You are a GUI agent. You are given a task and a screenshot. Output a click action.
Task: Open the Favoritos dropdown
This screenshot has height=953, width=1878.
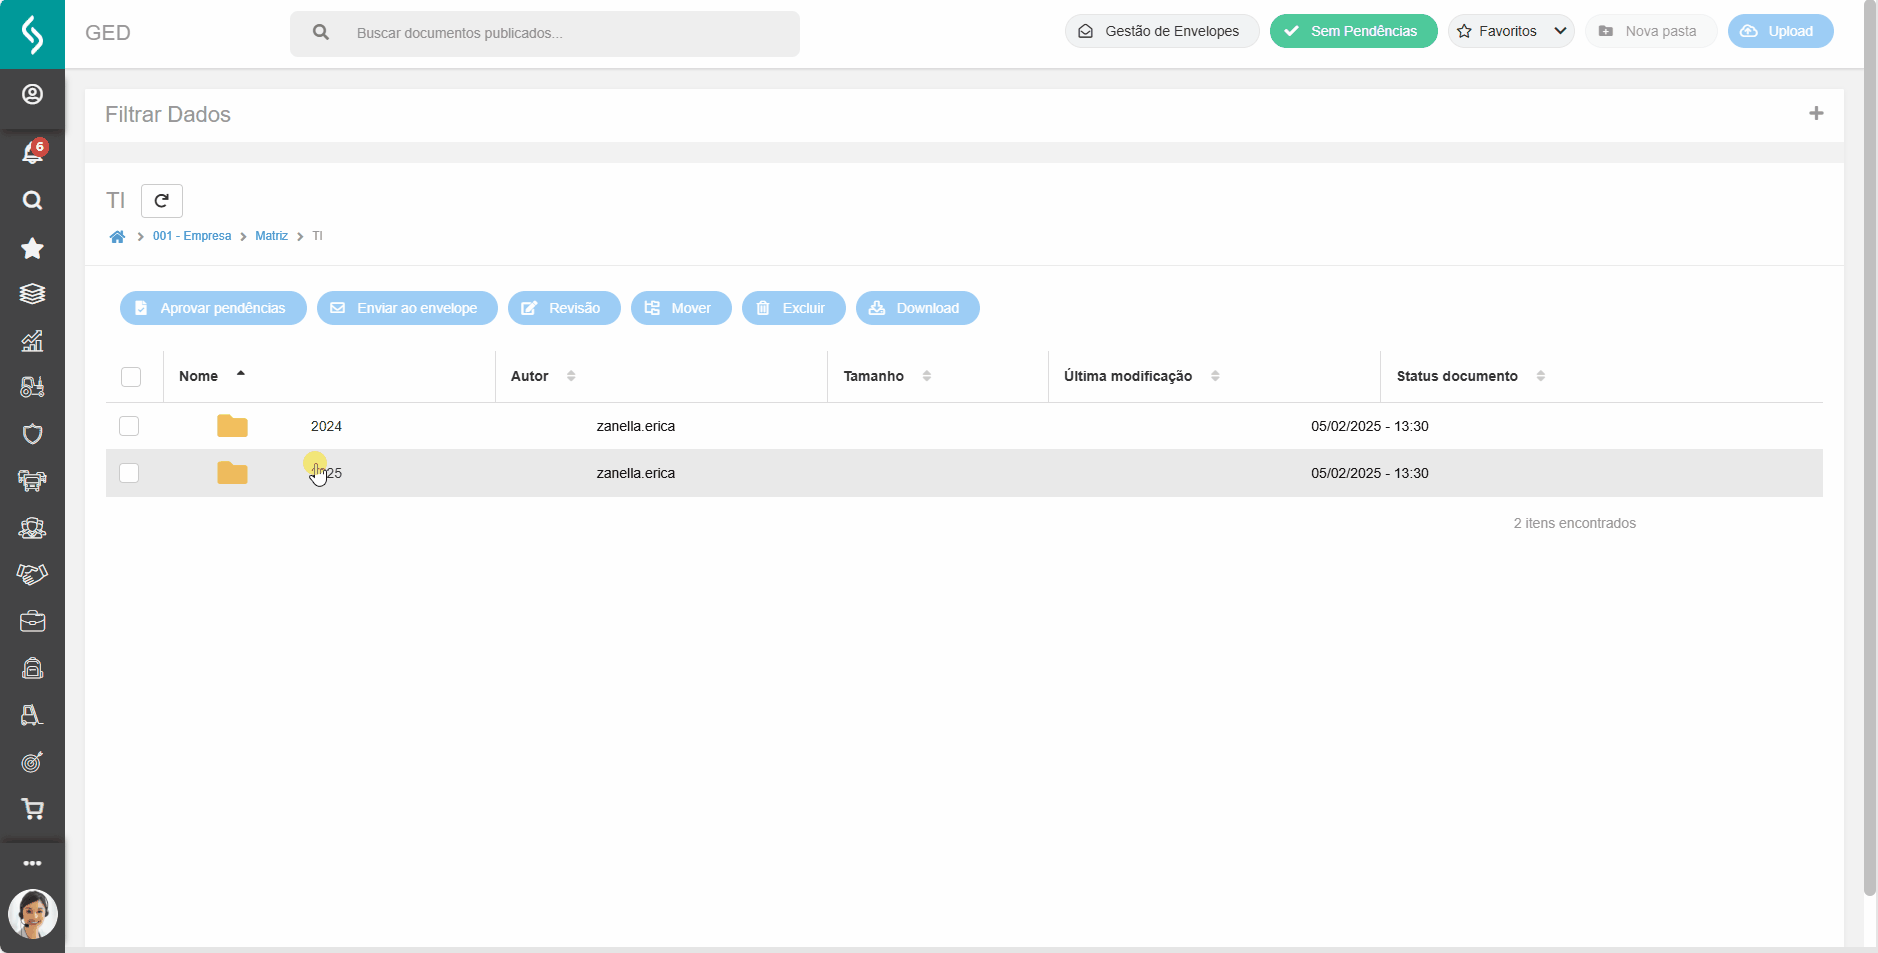pos(1511,31)
